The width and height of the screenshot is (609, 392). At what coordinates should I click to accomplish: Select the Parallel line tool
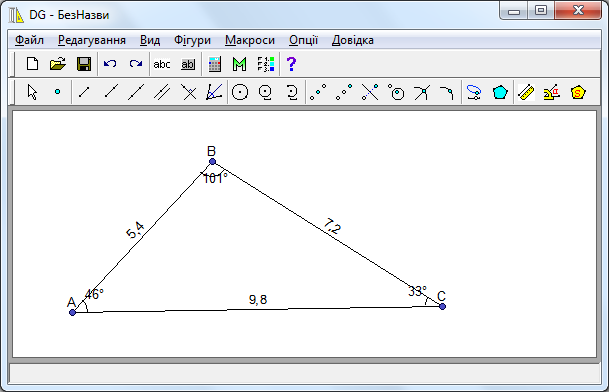click(162, 92)
